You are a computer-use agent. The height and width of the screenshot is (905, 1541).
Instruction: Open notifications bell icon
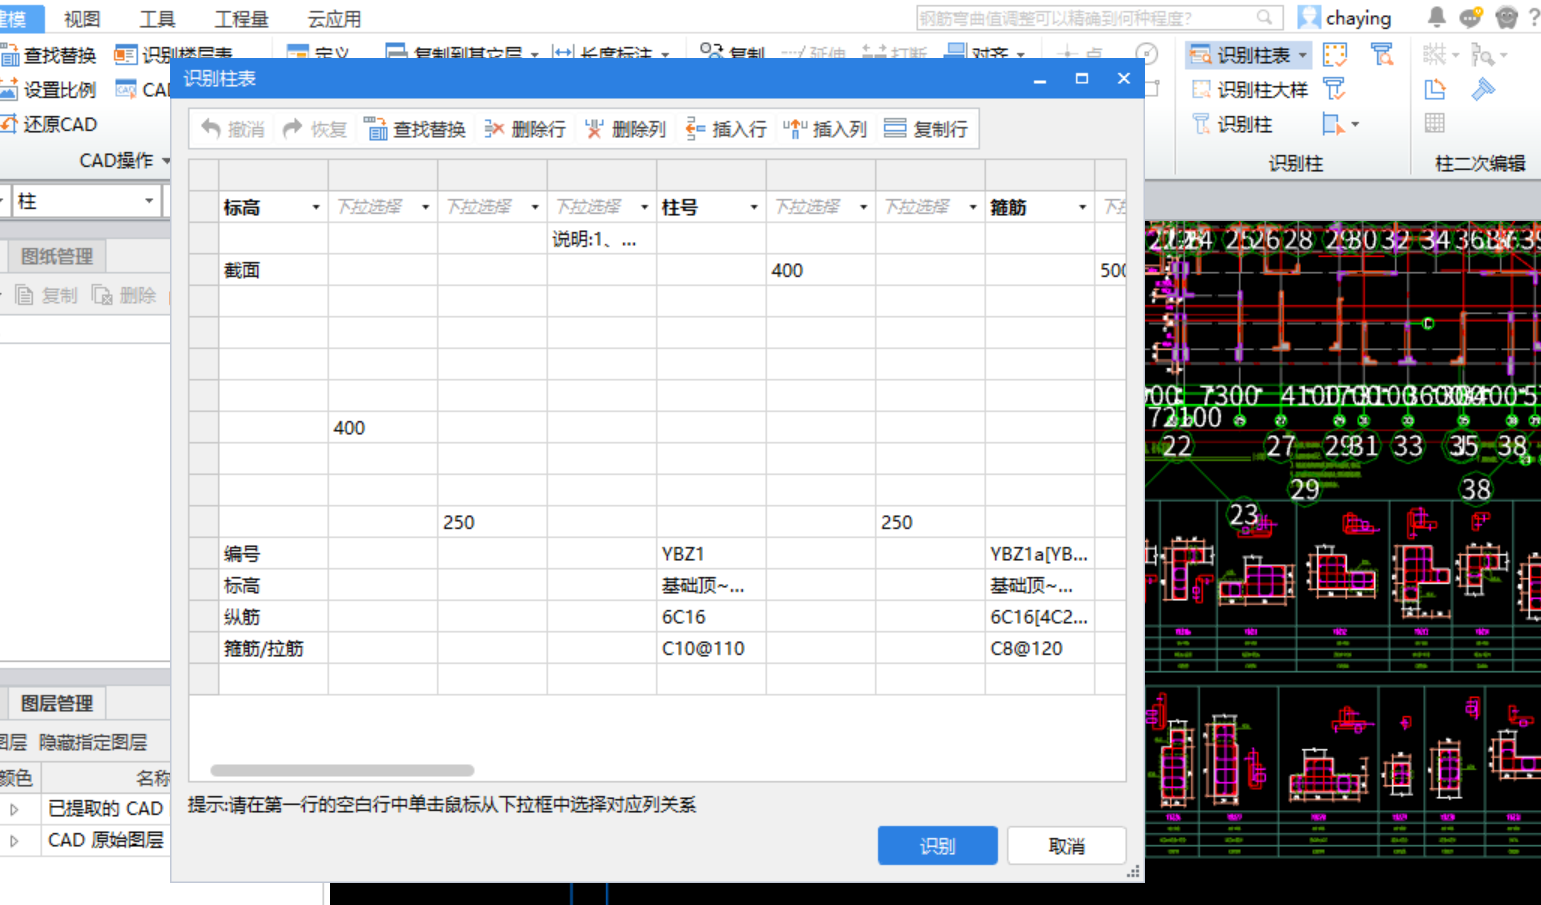[x=1437, y=17]
